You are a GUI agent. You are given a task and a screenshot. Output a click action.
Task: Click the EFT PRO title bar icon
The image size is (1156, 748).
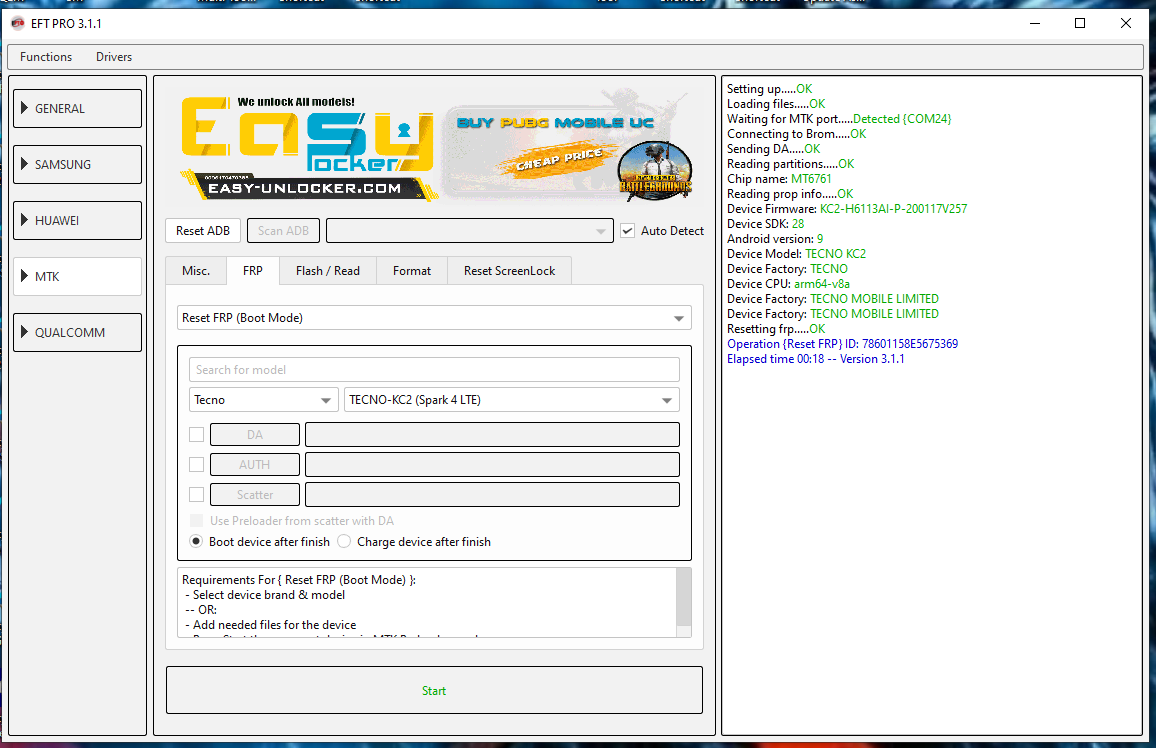tap(18, 23)
